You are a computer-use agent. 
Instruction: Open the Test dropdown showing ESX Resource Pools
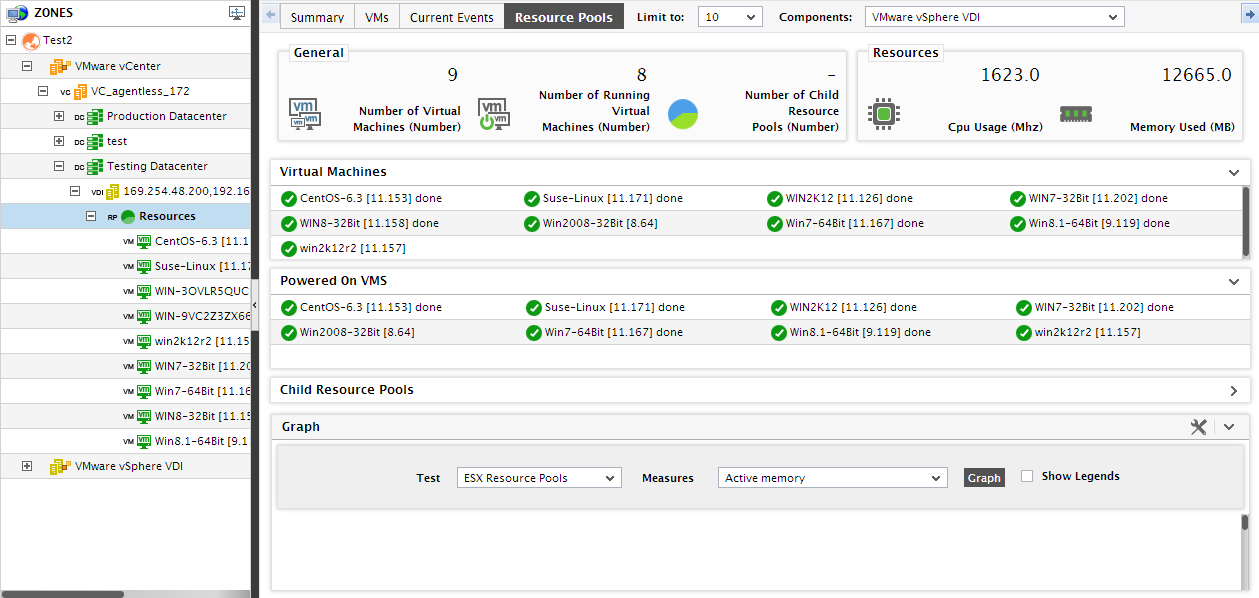click(x=539, y=478)
